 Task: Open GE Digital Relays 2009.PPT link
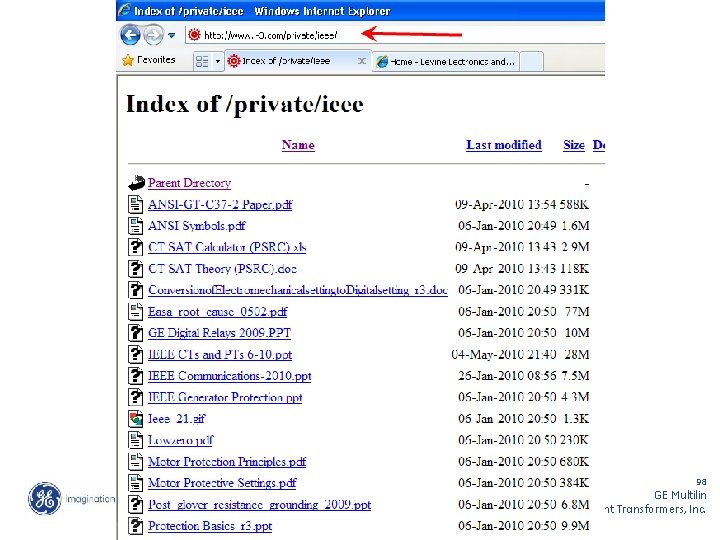click(219, 333)
